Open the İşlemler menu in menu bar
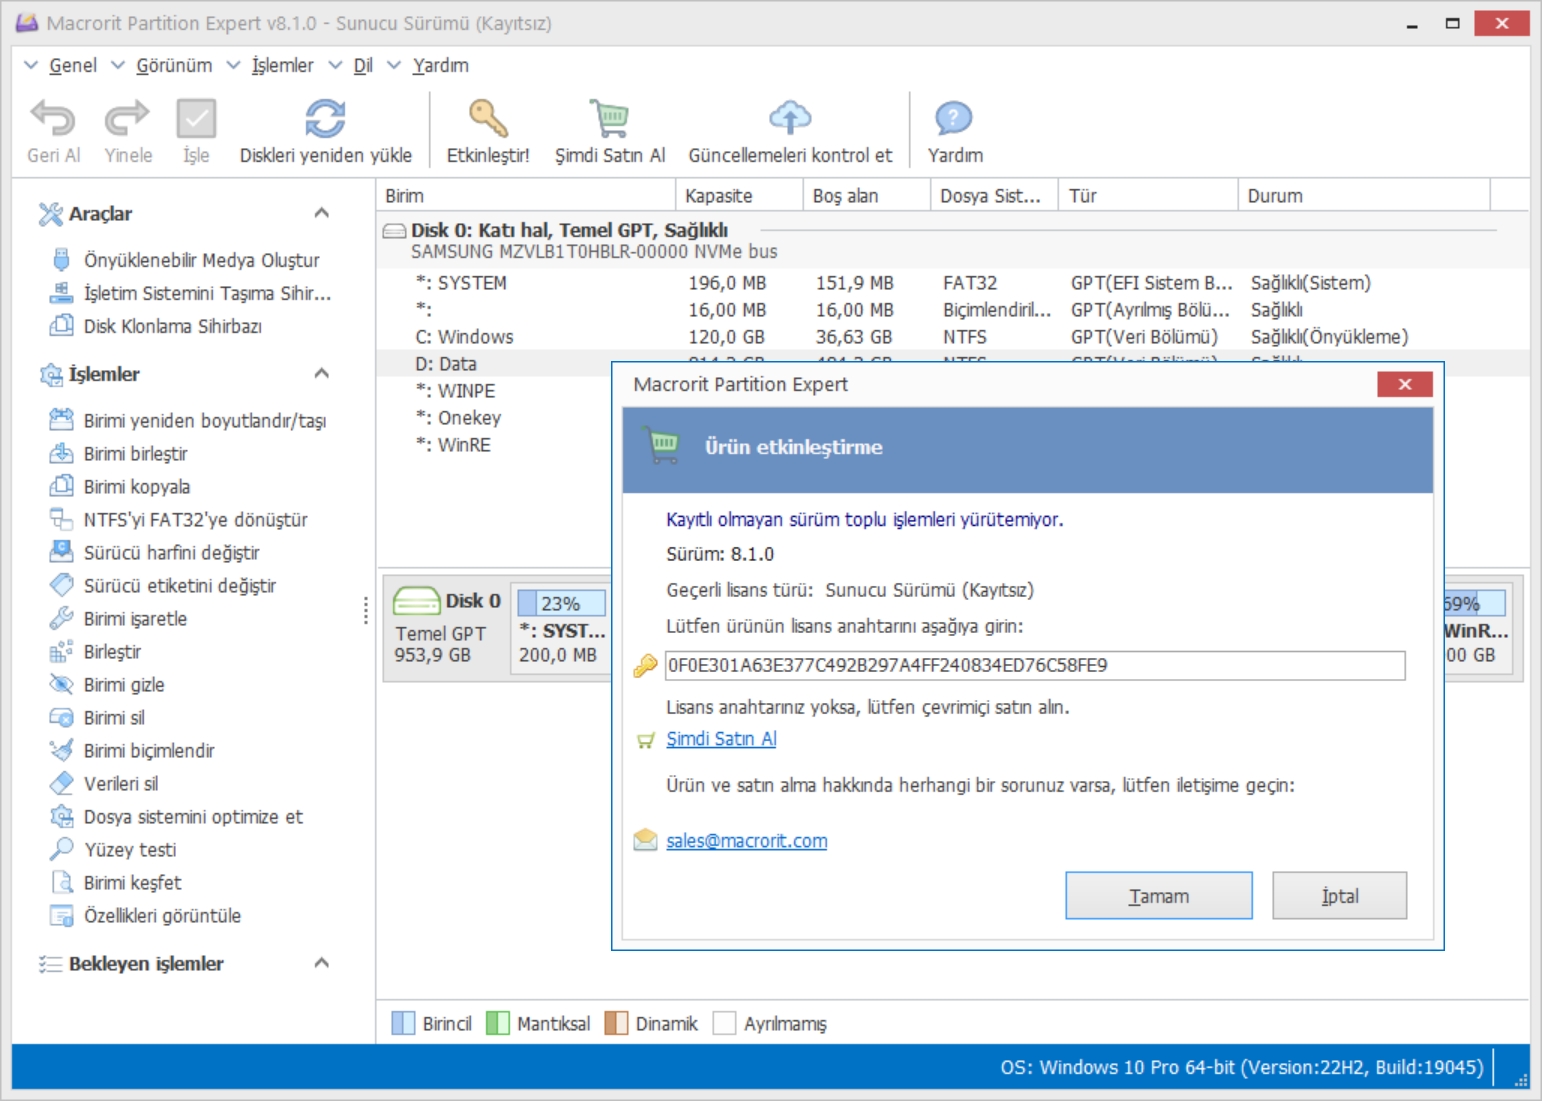 pyautogui.click(x=282, y=65)
